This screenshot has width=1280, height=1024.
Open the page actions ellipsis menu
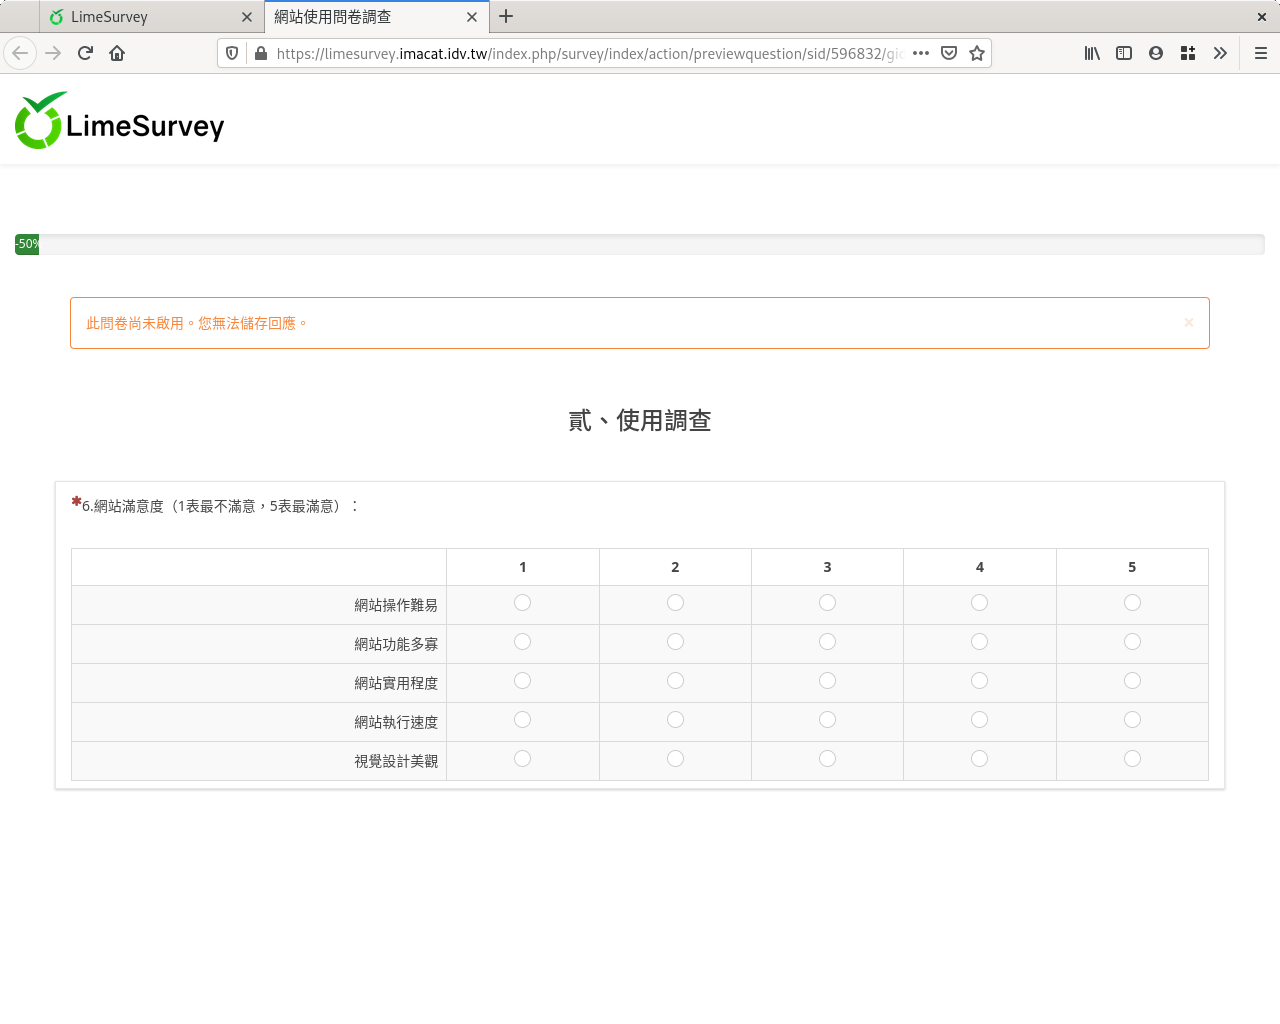tap(921, 53)
